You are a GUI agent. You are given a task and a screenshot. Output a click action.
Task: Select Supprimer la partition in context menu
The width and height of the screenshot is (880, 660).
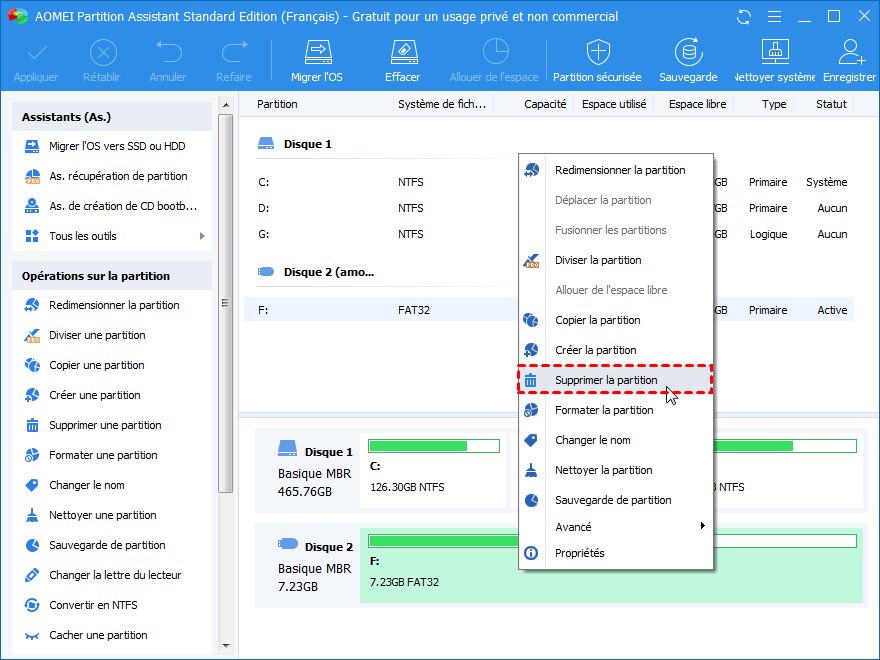click(x=606, y=380)
